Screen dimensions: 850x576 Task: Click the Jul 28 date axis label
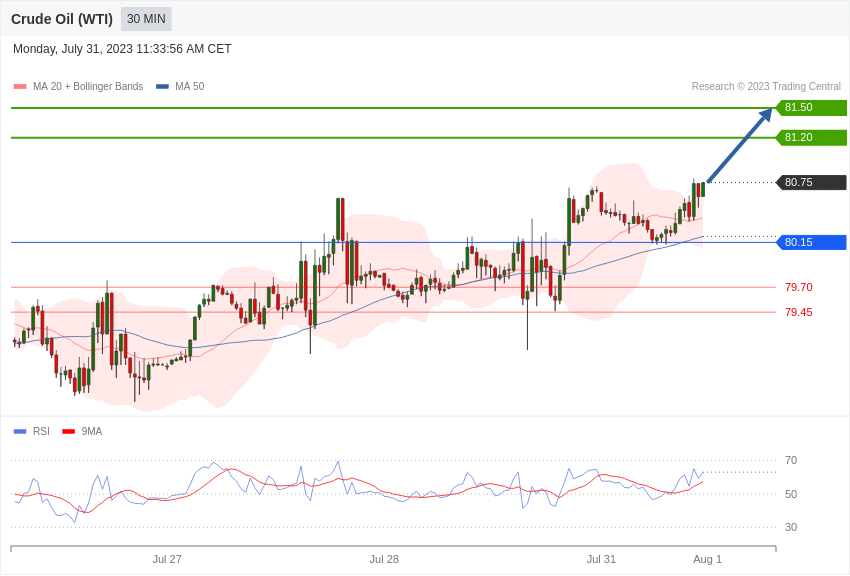point(384,559)
